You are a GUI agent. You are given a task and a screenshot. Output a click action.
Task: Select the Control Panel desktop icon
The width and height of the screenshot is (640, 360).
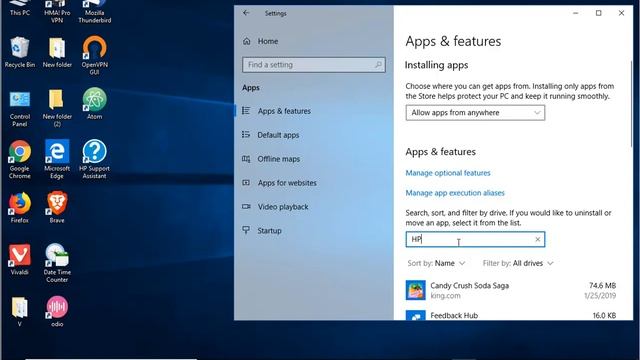[x=20, y=108]
